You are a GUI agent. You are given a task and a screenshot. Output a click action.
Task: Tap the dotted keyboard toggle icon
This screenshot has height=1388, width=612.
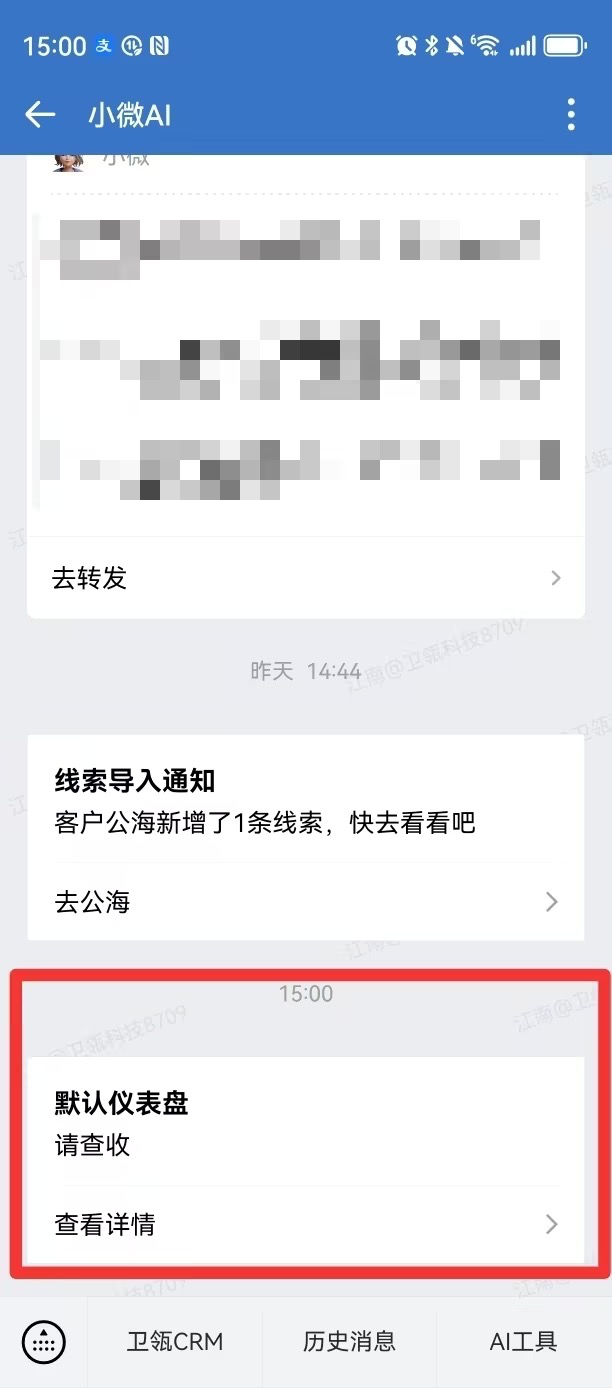click(x=43, y=1341)
